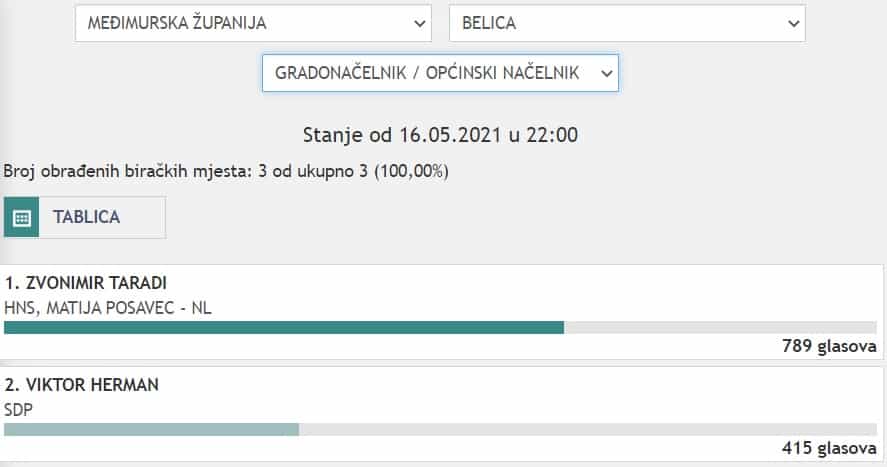The height and width of the screenshot is (467, 887).
Task: Click the table grid icon beside TABLICA
Action: pos(22,217)
